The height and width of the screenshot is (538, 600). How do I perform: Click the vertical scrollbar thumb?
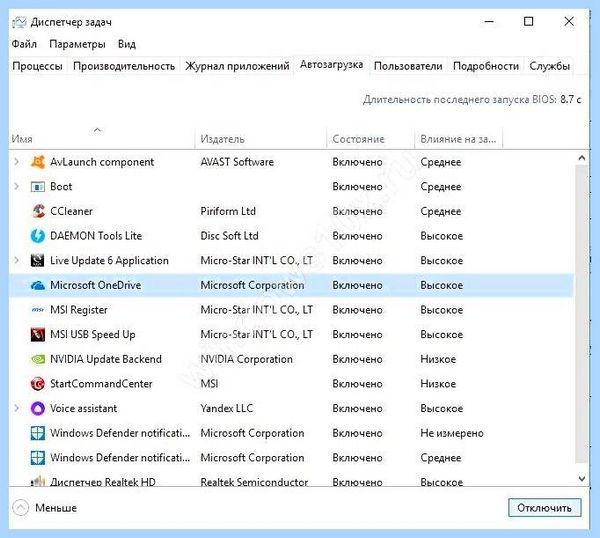click(x=582, y=314)
